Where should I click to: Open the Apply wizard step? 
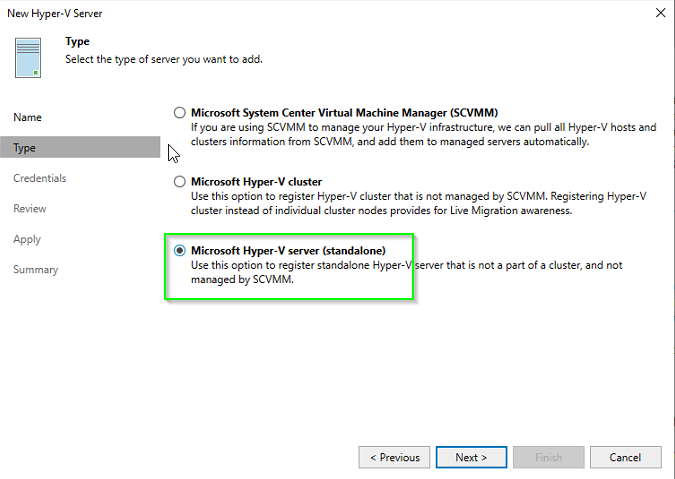(27, 239)
